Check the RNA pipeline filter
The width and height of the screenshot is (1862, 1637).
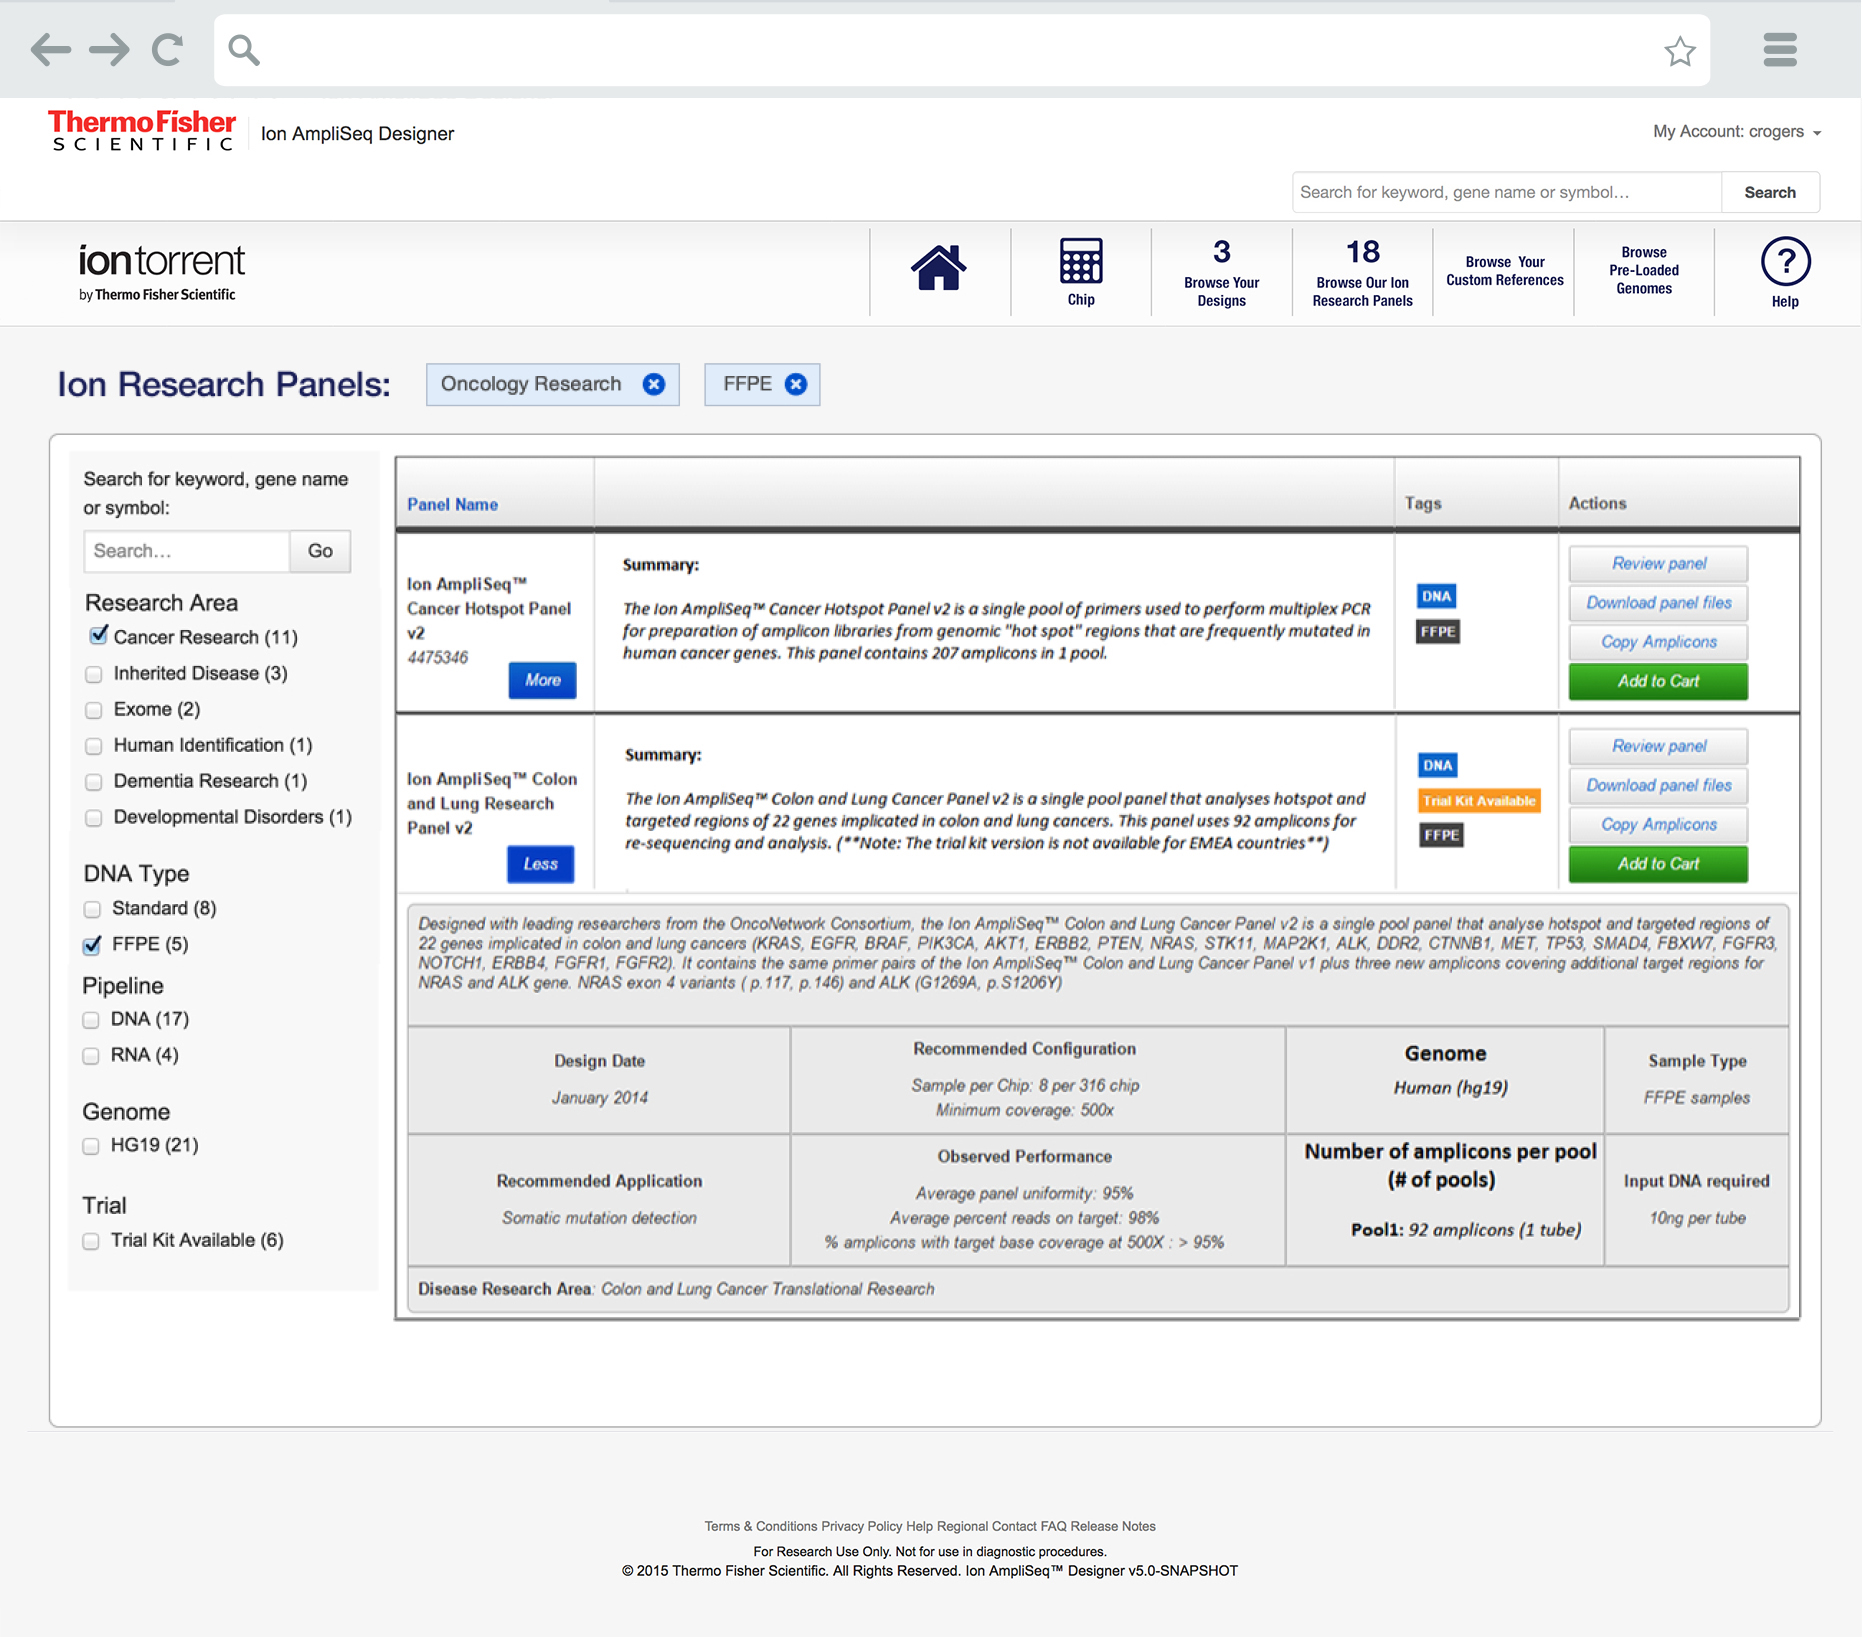tap(91, 1056)
